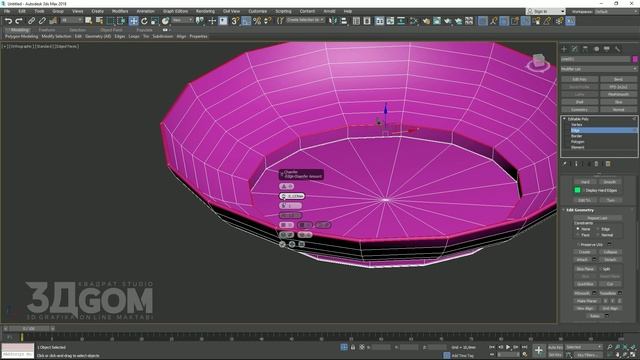Open the reference coordinate system dropdown
640x360 pixels.
[x=182, y=20]
